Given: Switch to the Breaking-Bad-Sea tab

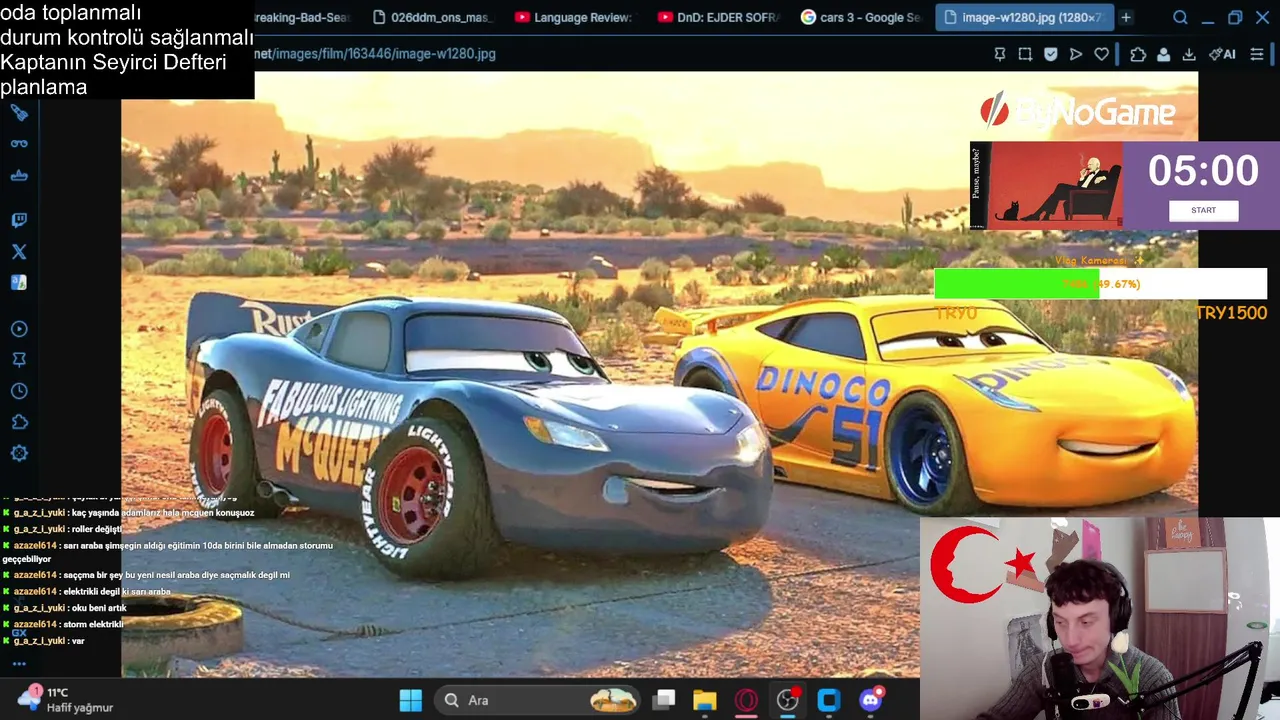Looking at the screenshot, I should click(303, 17).
